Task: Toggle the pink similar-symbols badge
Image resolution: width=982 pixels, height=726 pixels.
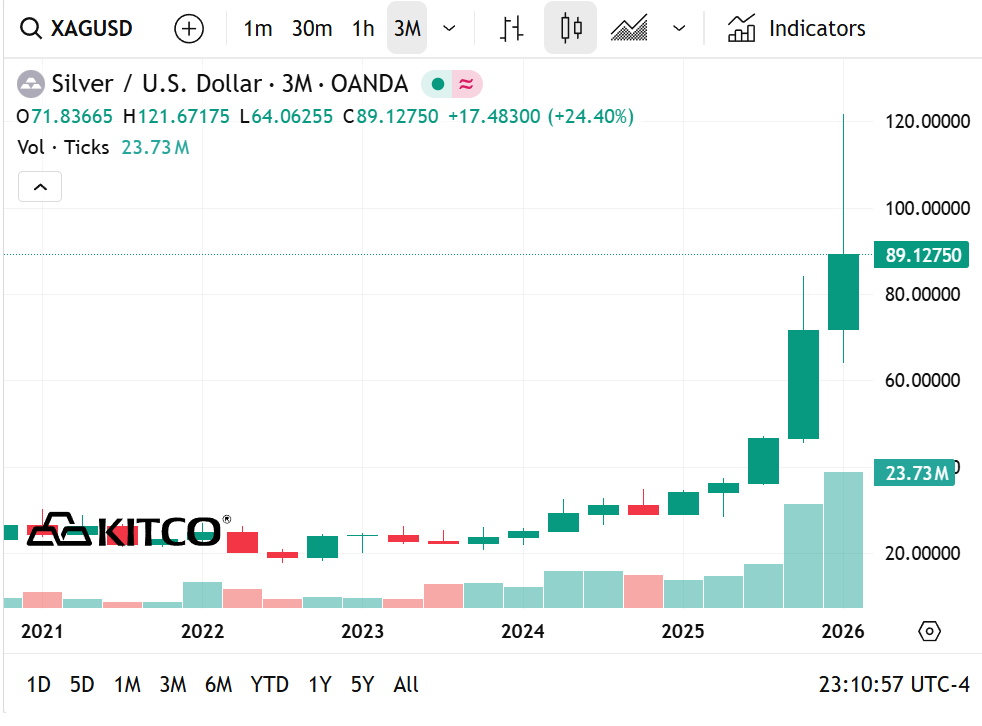Action: tap(465, 83)
